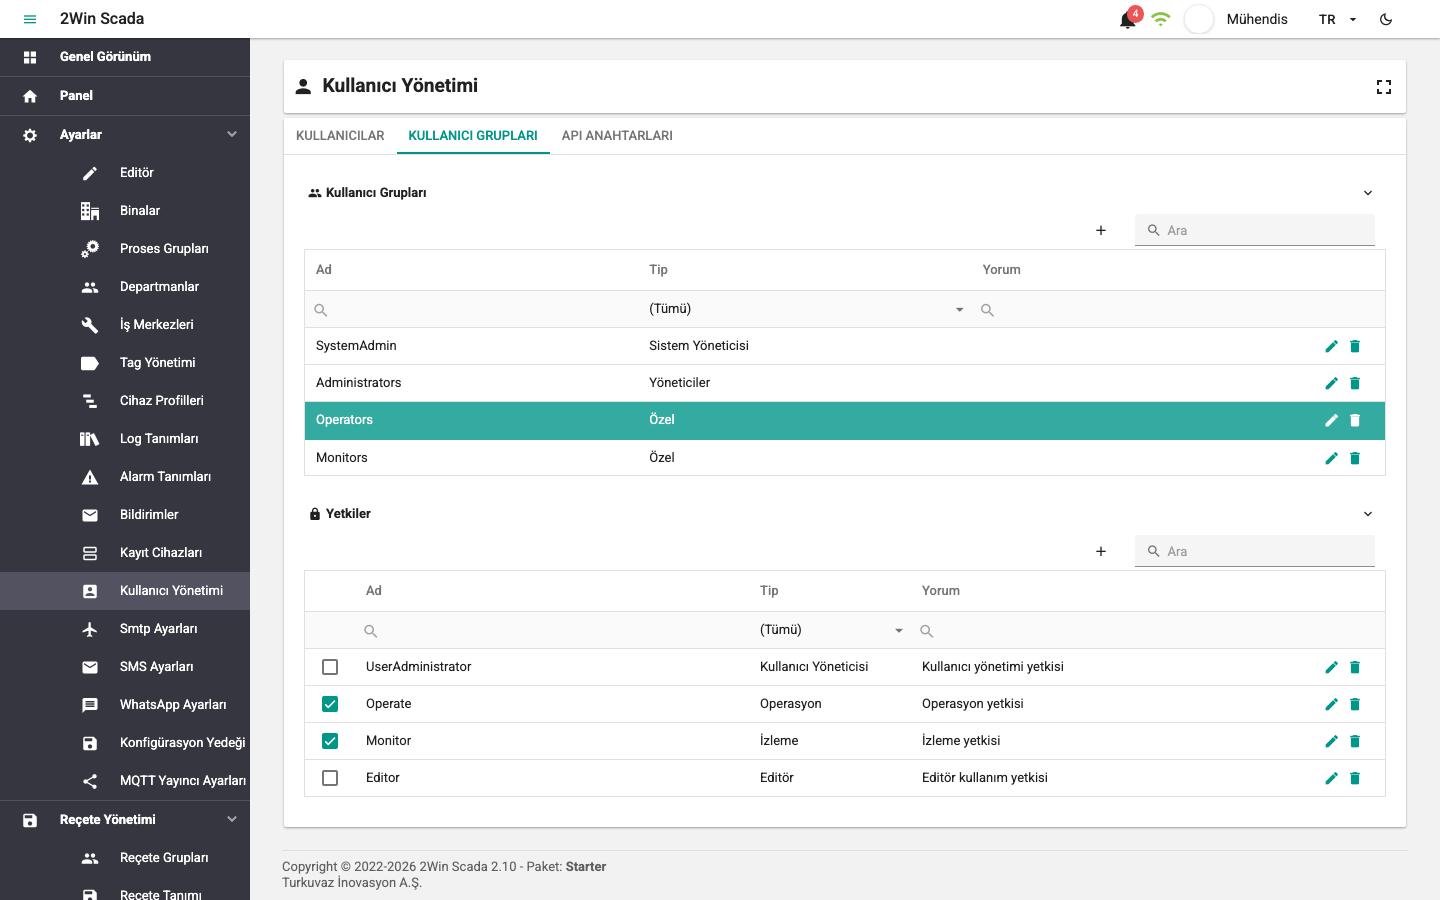This screenshot has height=900, width=1440.
Task: Open WhatsApp Ayarları settings
Action: tap(125, 705)
